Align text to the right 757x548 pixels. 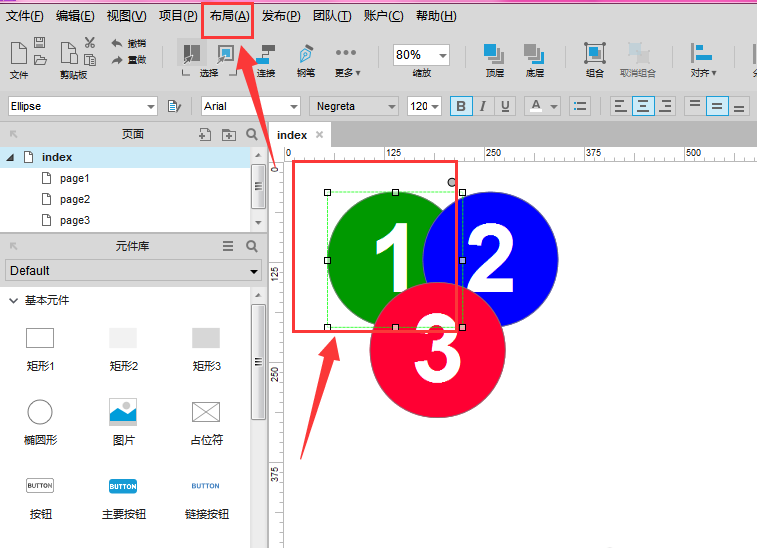coord(665,106)
